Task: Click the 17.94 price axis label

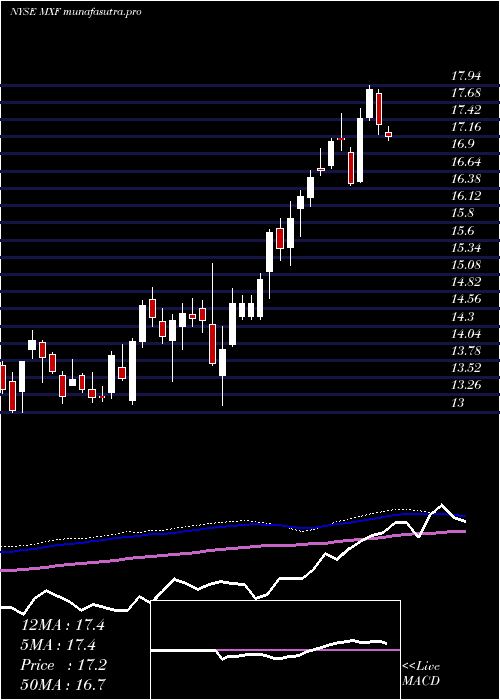Action: click(x=466, y=75)
